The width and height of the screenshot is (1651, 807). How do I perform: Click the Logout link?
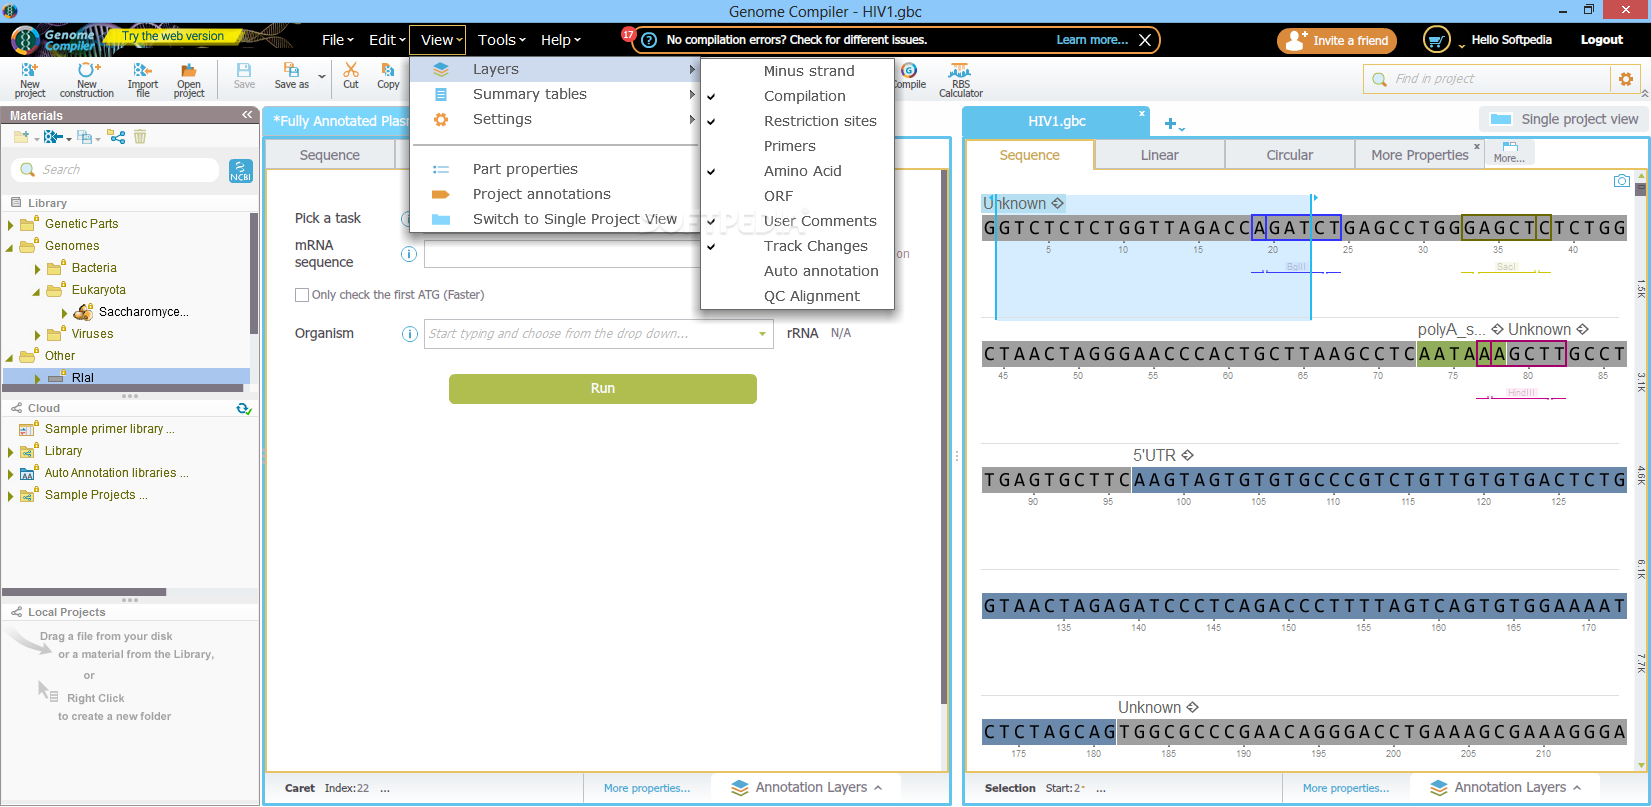[x=1602, y=40]
